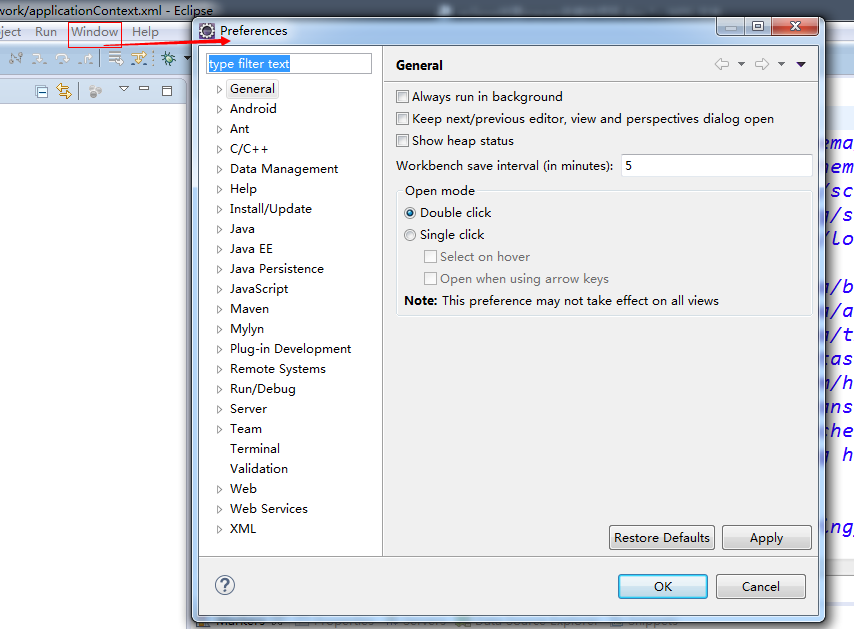Select Web in the preferences tree

(243, 489)
